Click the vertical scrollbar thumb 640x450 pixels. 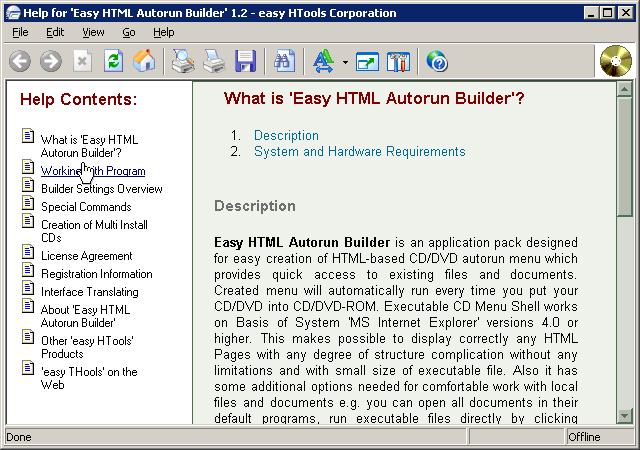(x=624, y=156)
